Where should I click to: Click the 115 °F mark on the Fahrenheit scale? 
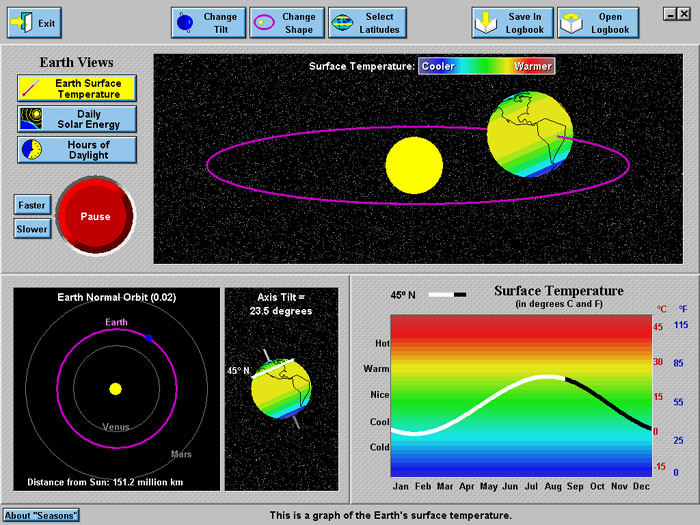[x=681, y=325]
